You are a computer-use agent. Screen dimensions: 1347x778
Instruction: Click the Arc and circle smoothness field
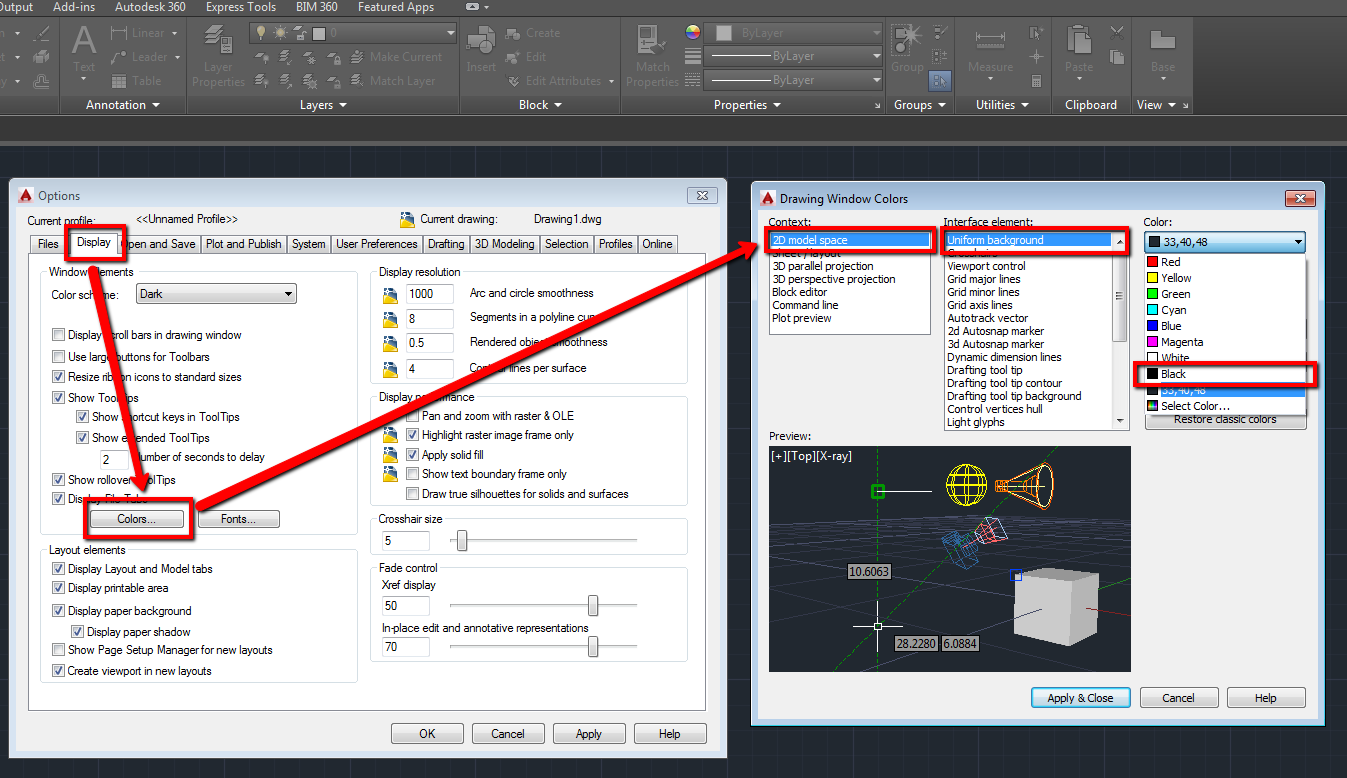tap(432, 294)
